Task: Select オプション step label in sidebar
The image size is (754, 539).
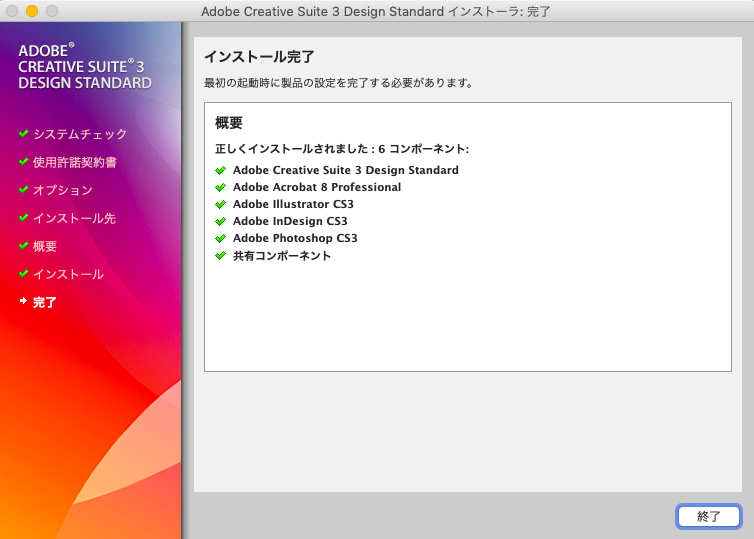Action: point(63,190)
